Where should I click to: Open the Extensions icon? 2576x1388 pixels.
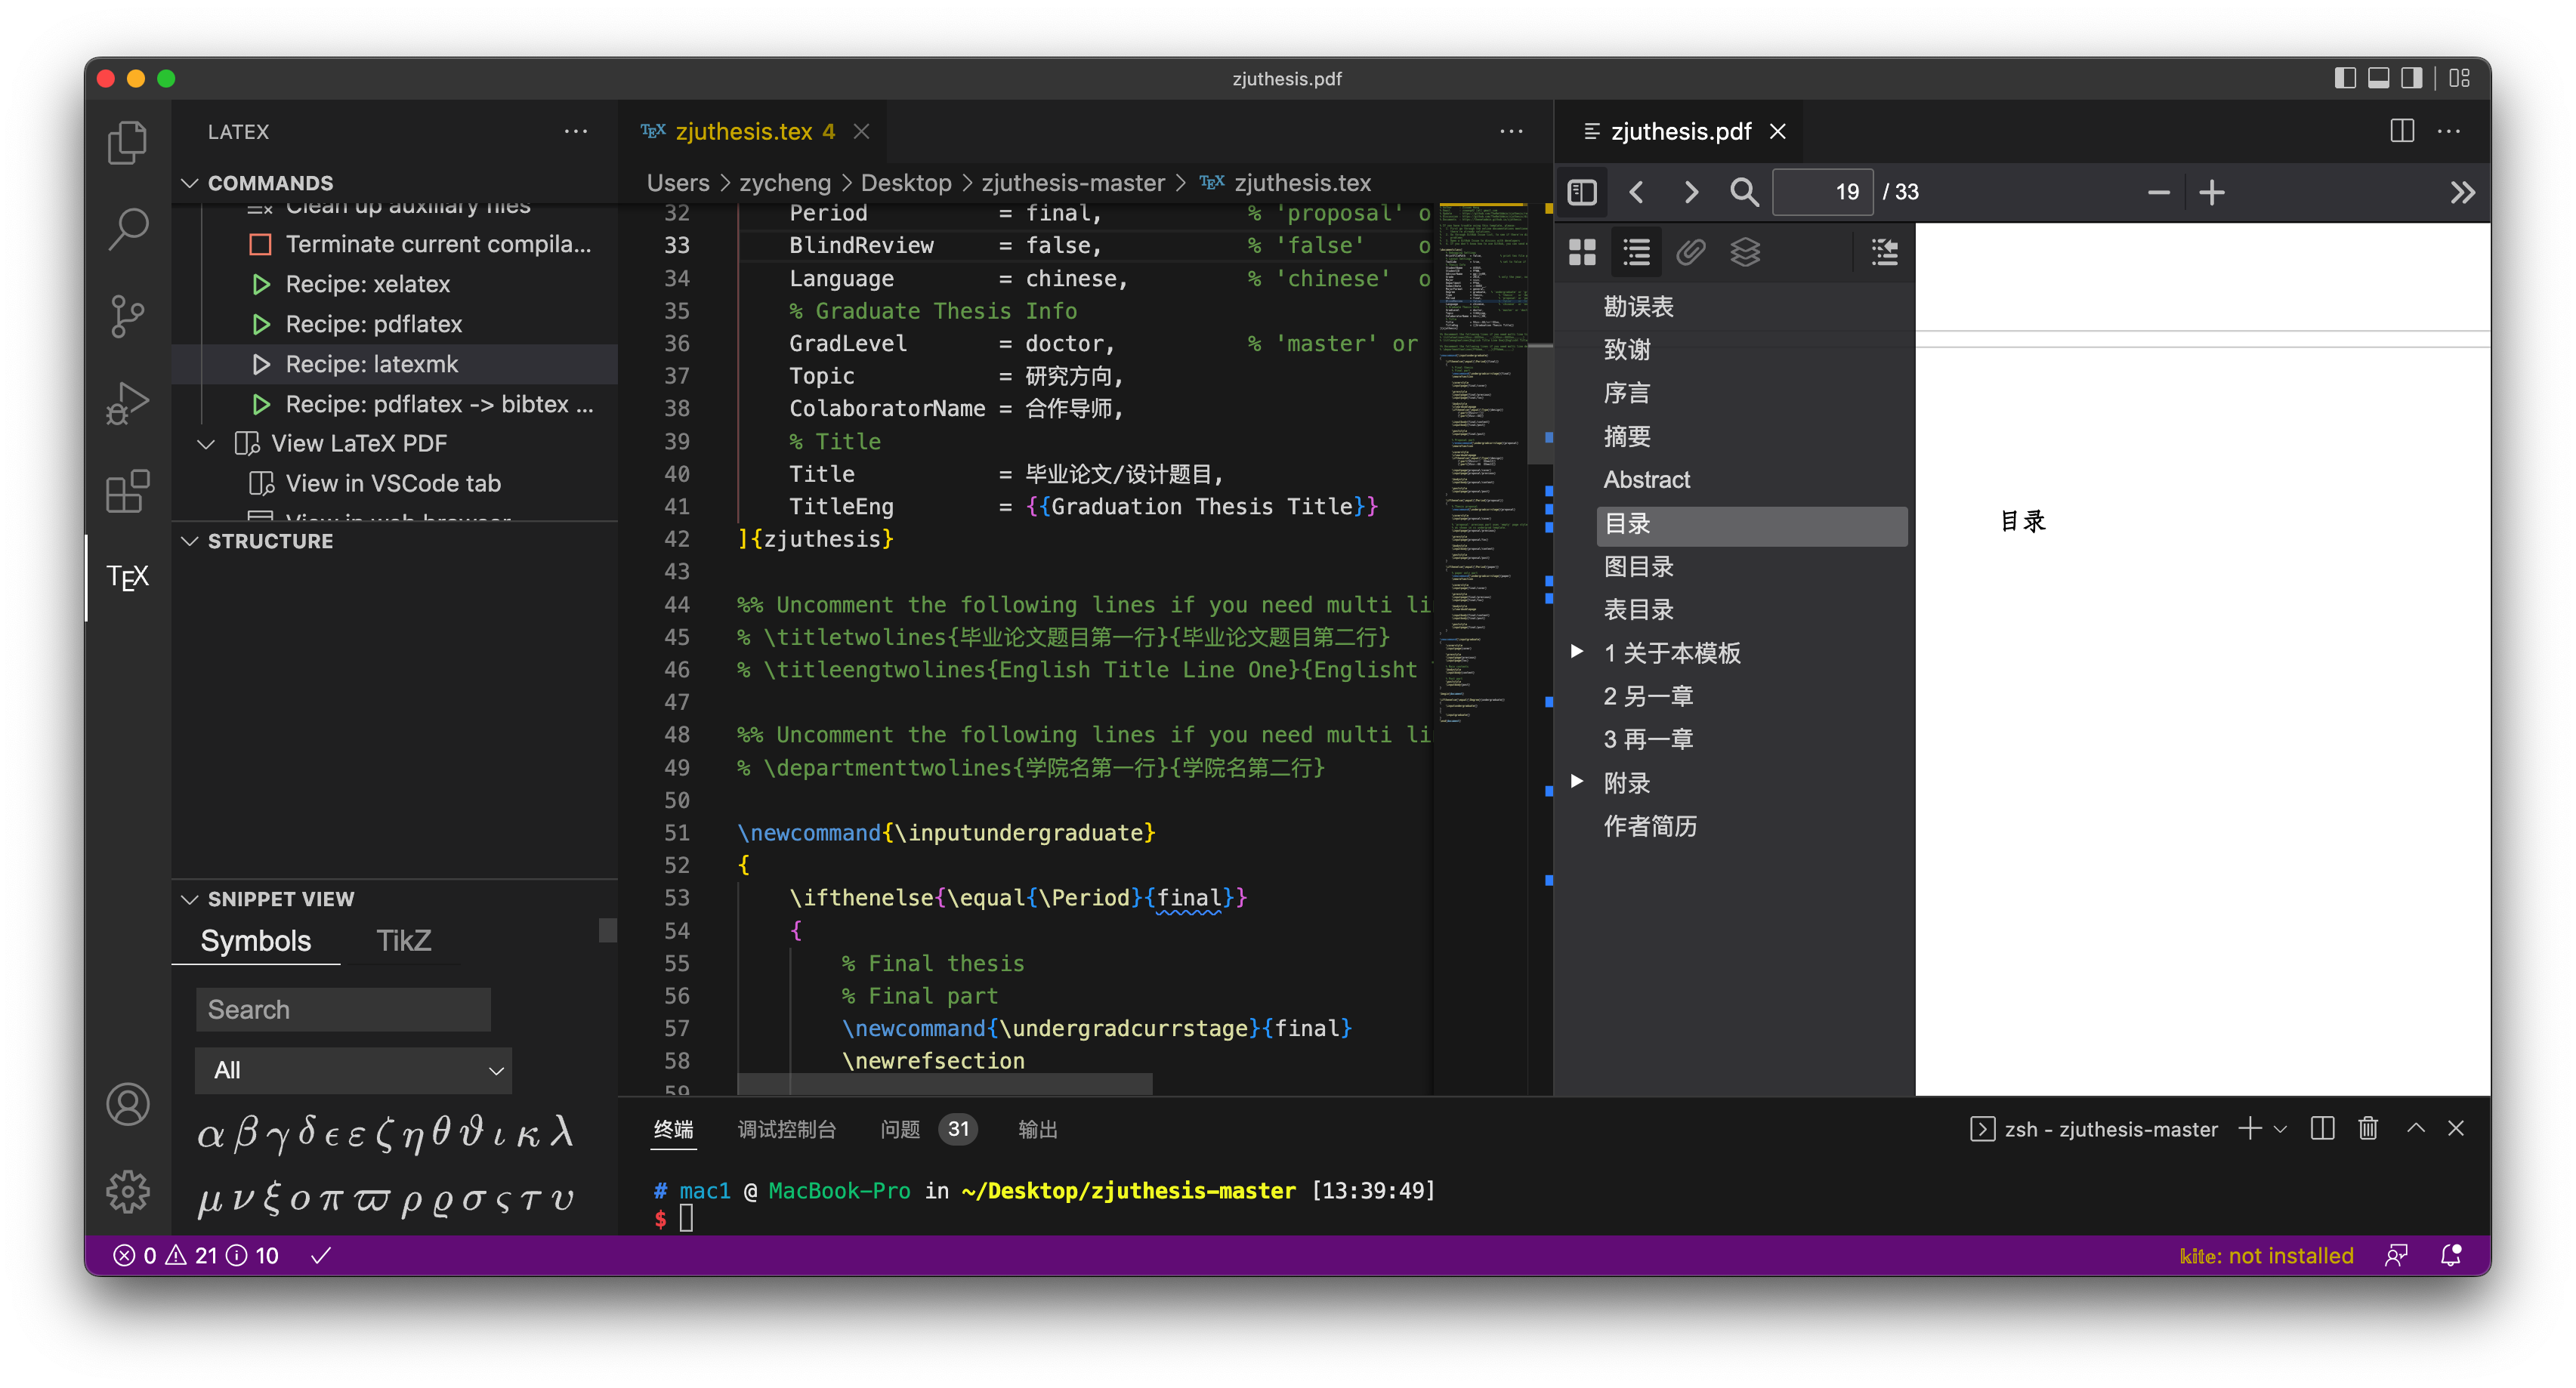pyautogui.click(x=126, y=490)
